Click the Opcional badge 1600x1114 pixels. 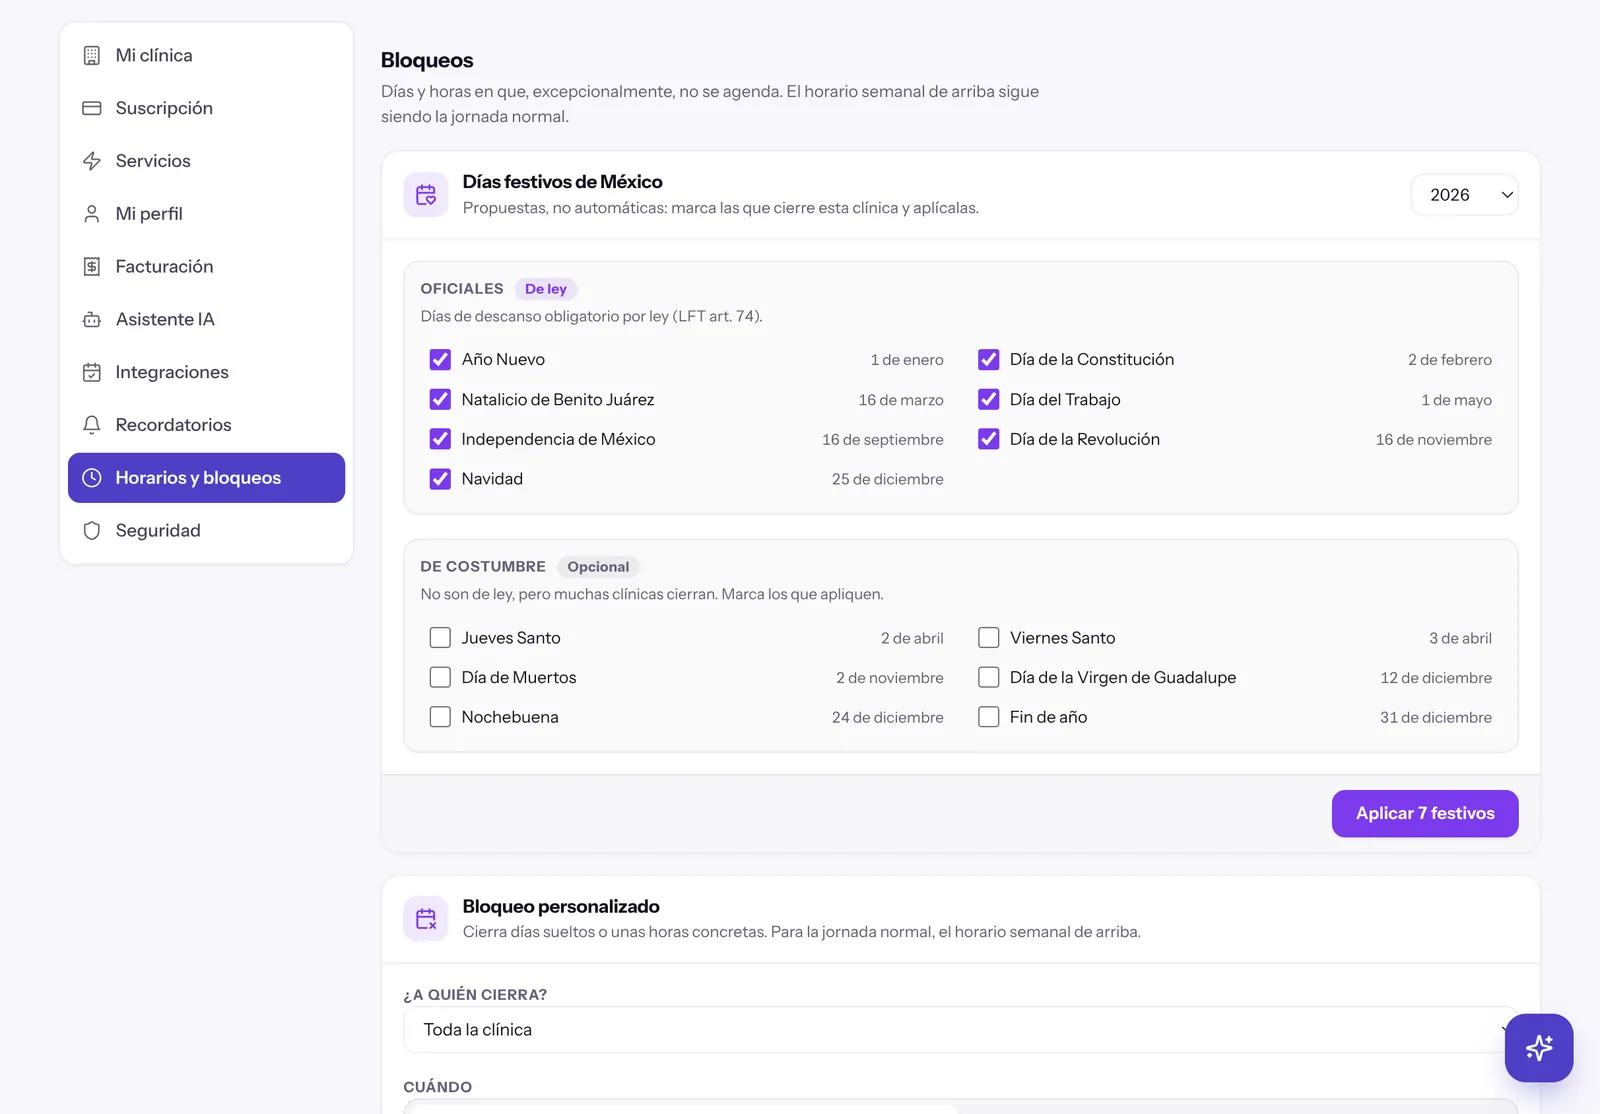click(x=598, y=567)
